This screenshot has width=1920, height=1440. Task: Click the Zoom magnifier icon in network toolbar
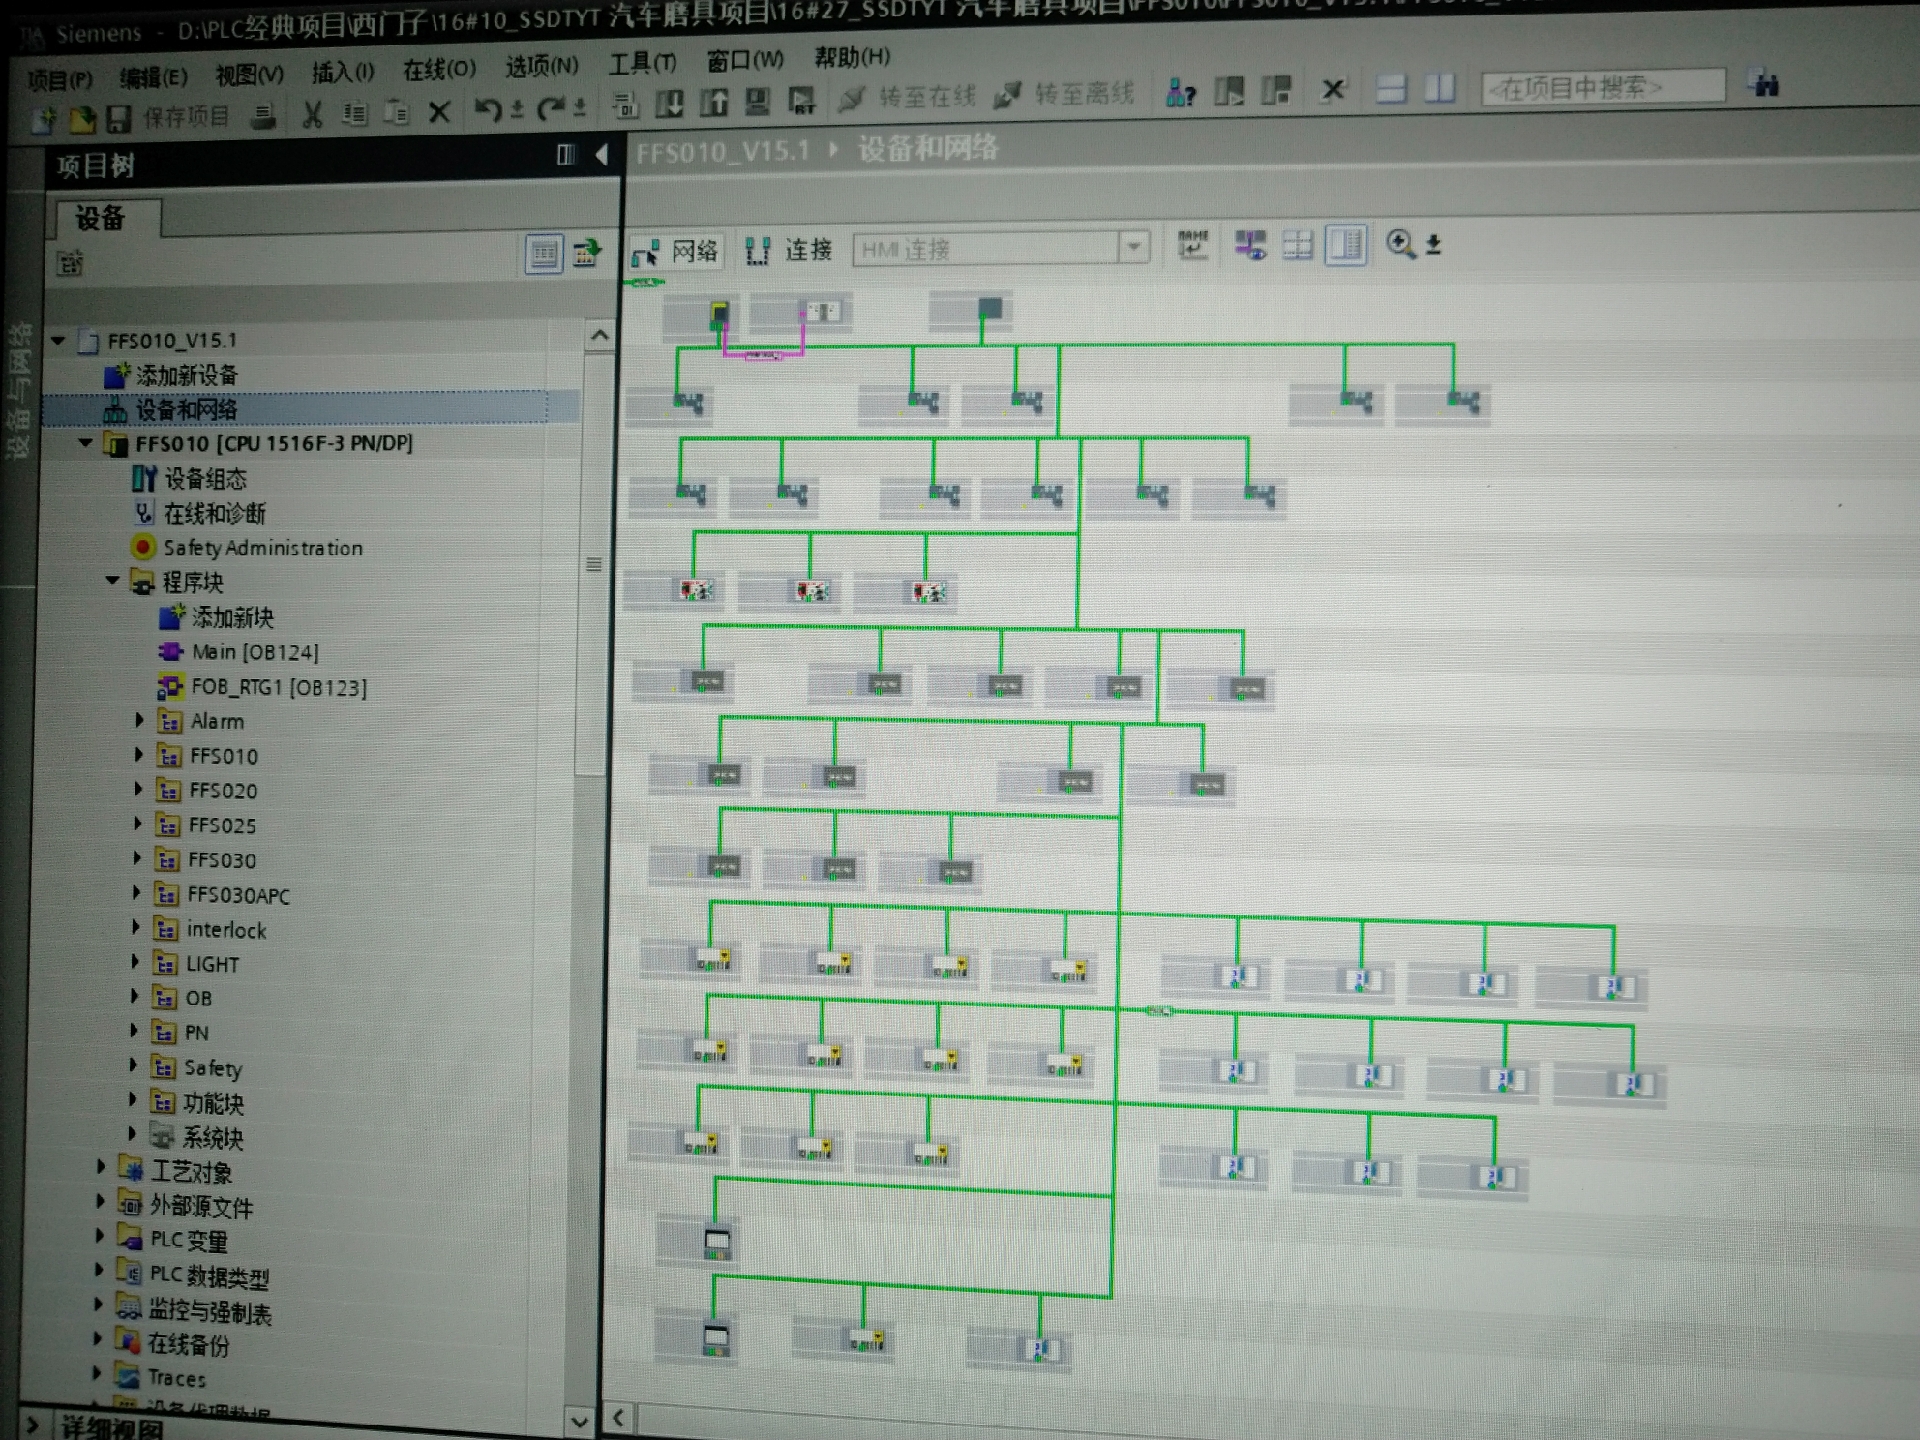tap(1400, 244)
